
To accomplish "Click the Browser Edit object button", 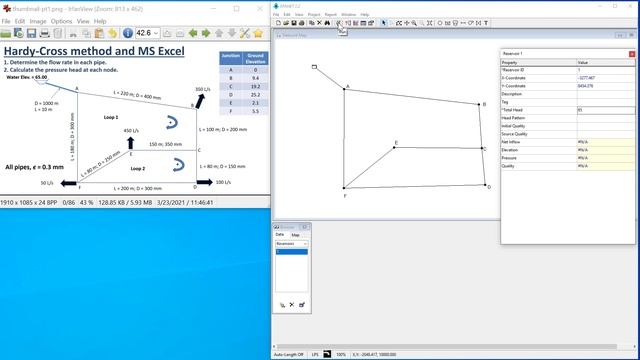I will 302,305.
